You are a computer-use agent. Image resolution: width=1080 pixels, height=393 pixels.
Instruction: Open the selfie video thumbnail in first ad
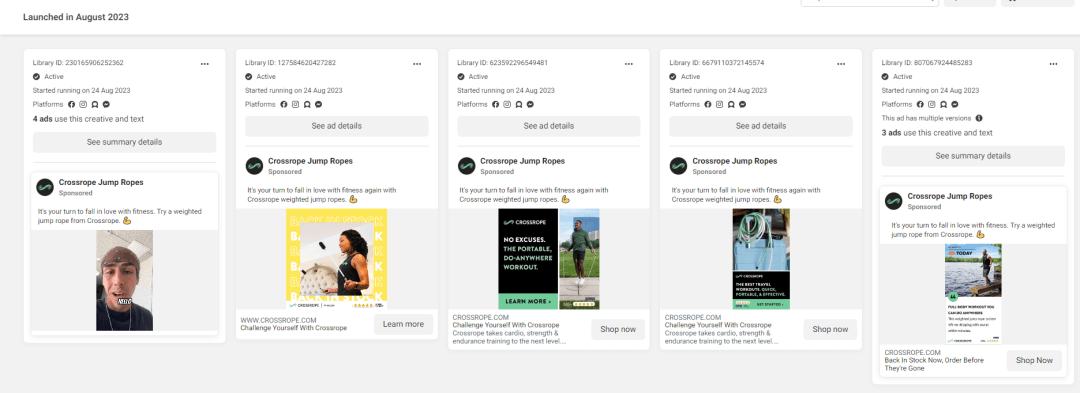(x=125, y=281)
